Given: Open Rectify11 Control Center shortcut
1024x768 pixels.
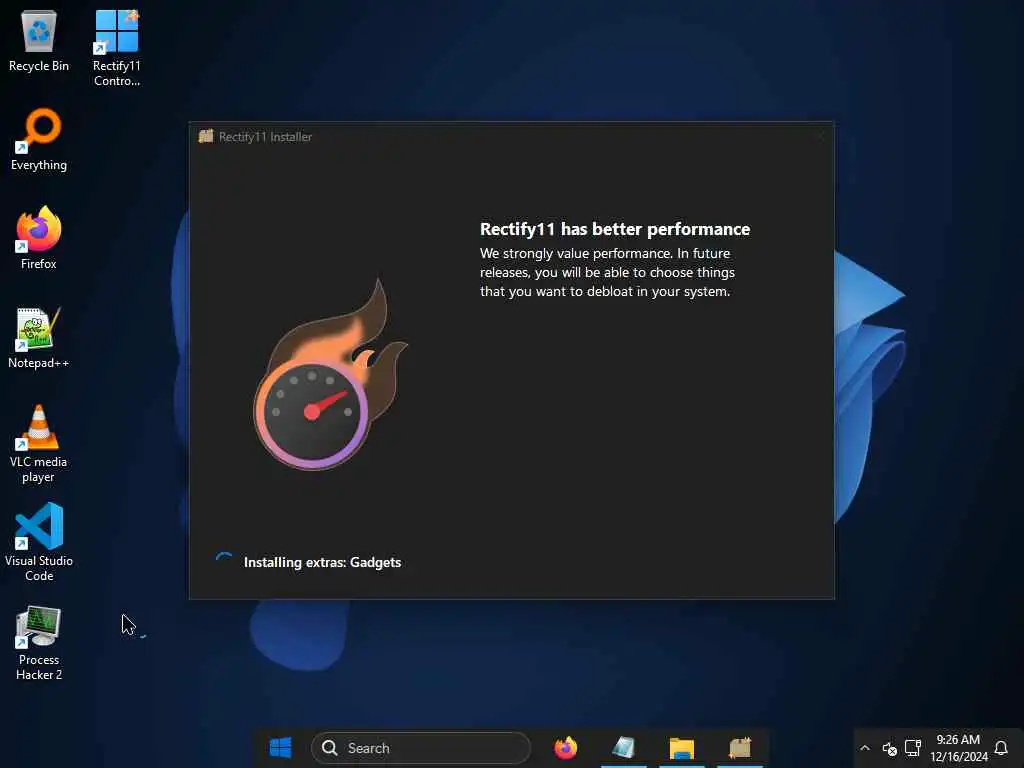Looking at the screenshot, I should (117, 48).
